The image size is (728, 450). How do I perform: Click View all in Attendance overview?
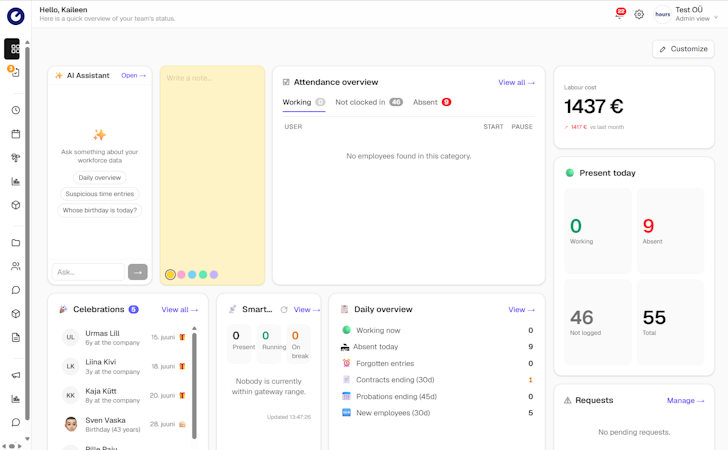[x=516, y=82]
